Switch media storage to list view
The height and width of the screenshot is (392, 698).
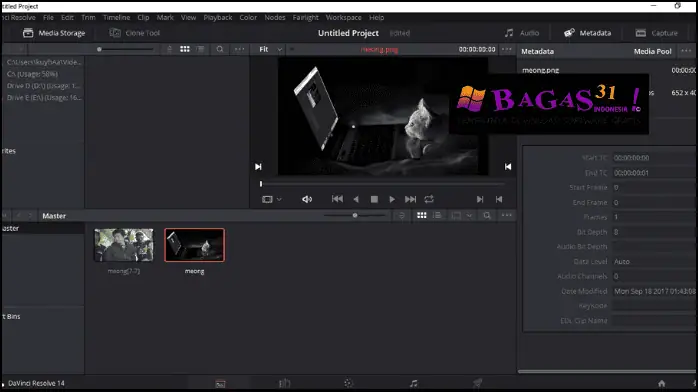200,49
